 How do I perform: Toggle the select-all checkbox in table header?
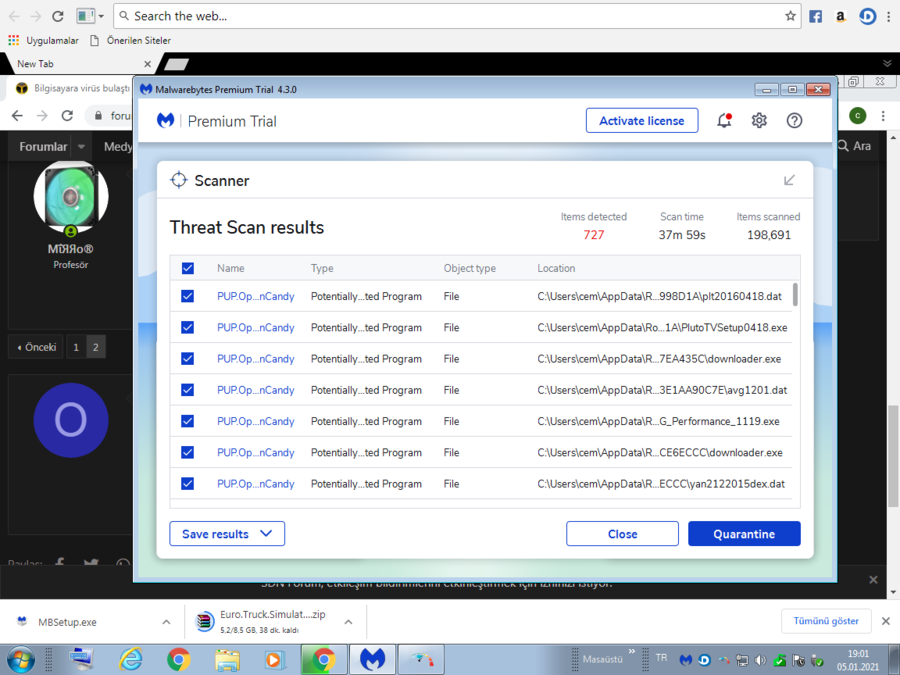click(188, 268)
